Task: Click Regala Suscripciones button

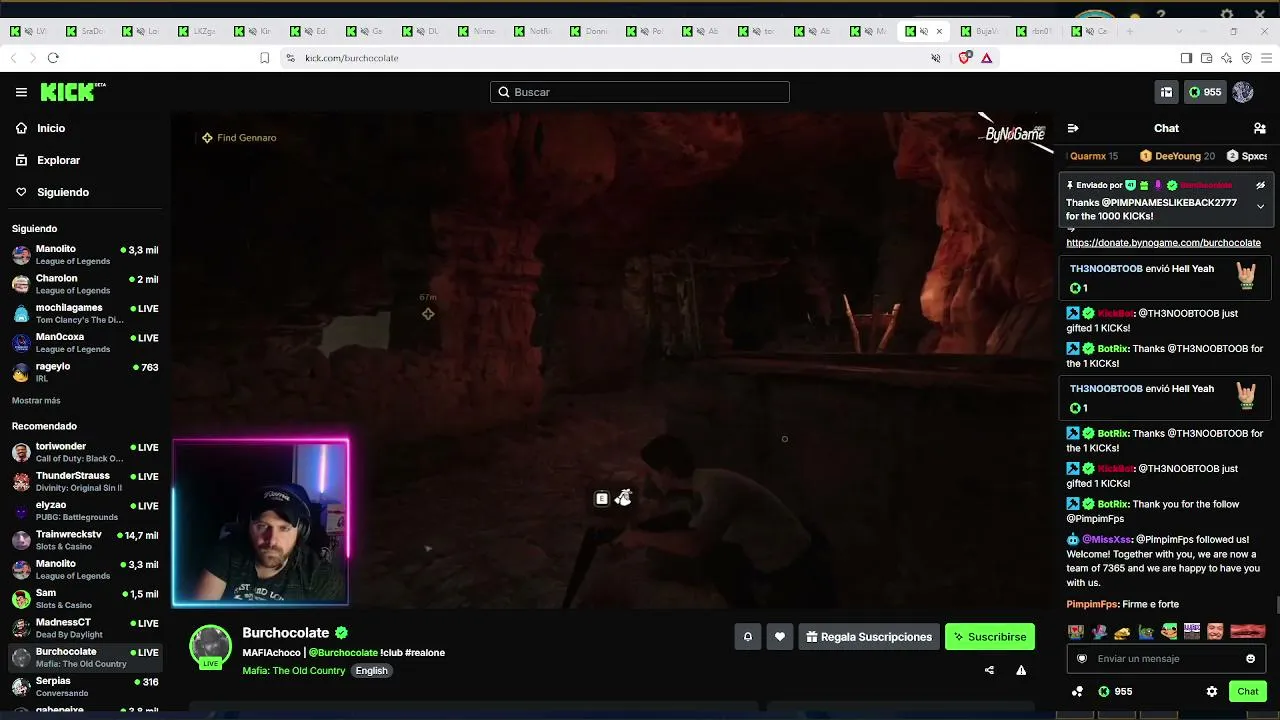Action: (869, 637)
